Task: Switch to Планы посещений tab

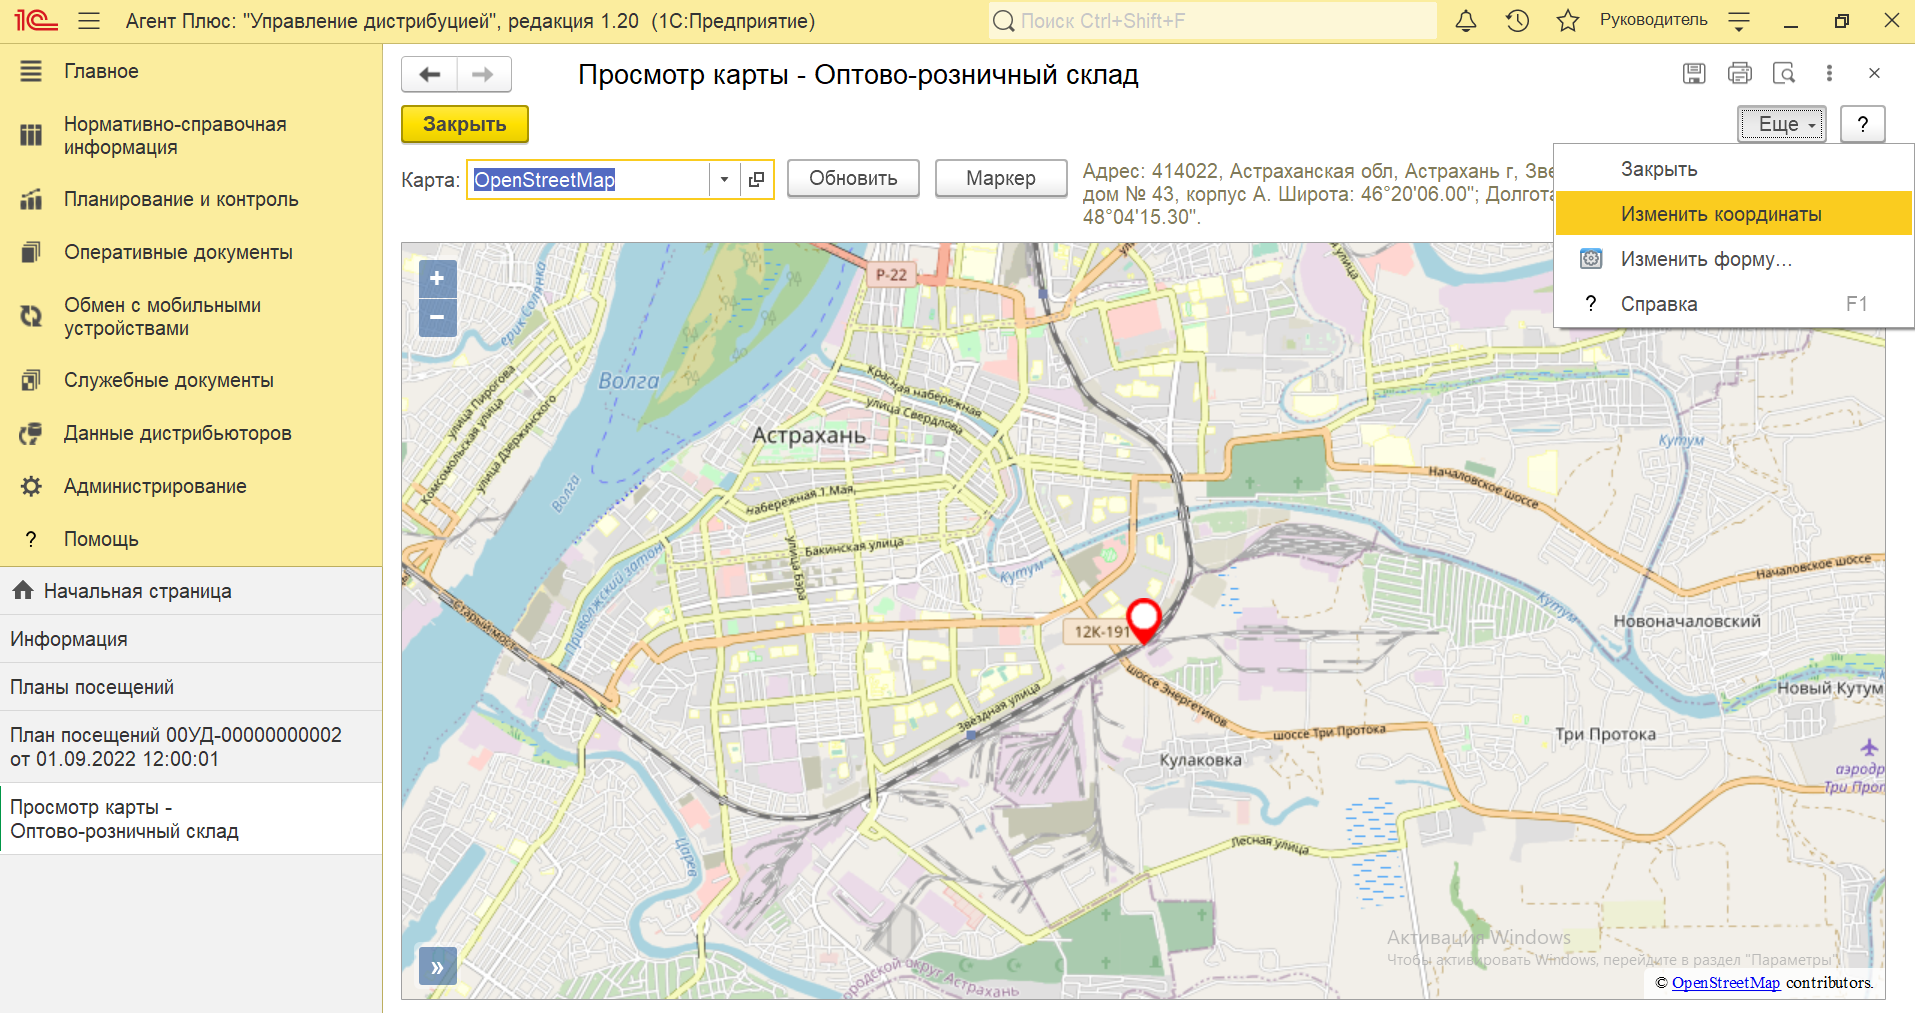Action: click(191, 687)
